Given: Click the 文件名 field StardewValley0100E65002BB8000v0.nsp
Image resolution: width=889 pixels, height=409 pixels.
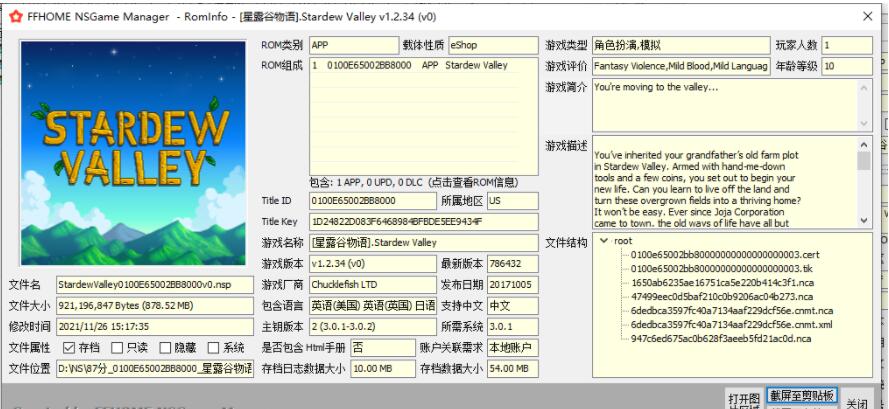Looking at the screenshot, I should [155, 284].
